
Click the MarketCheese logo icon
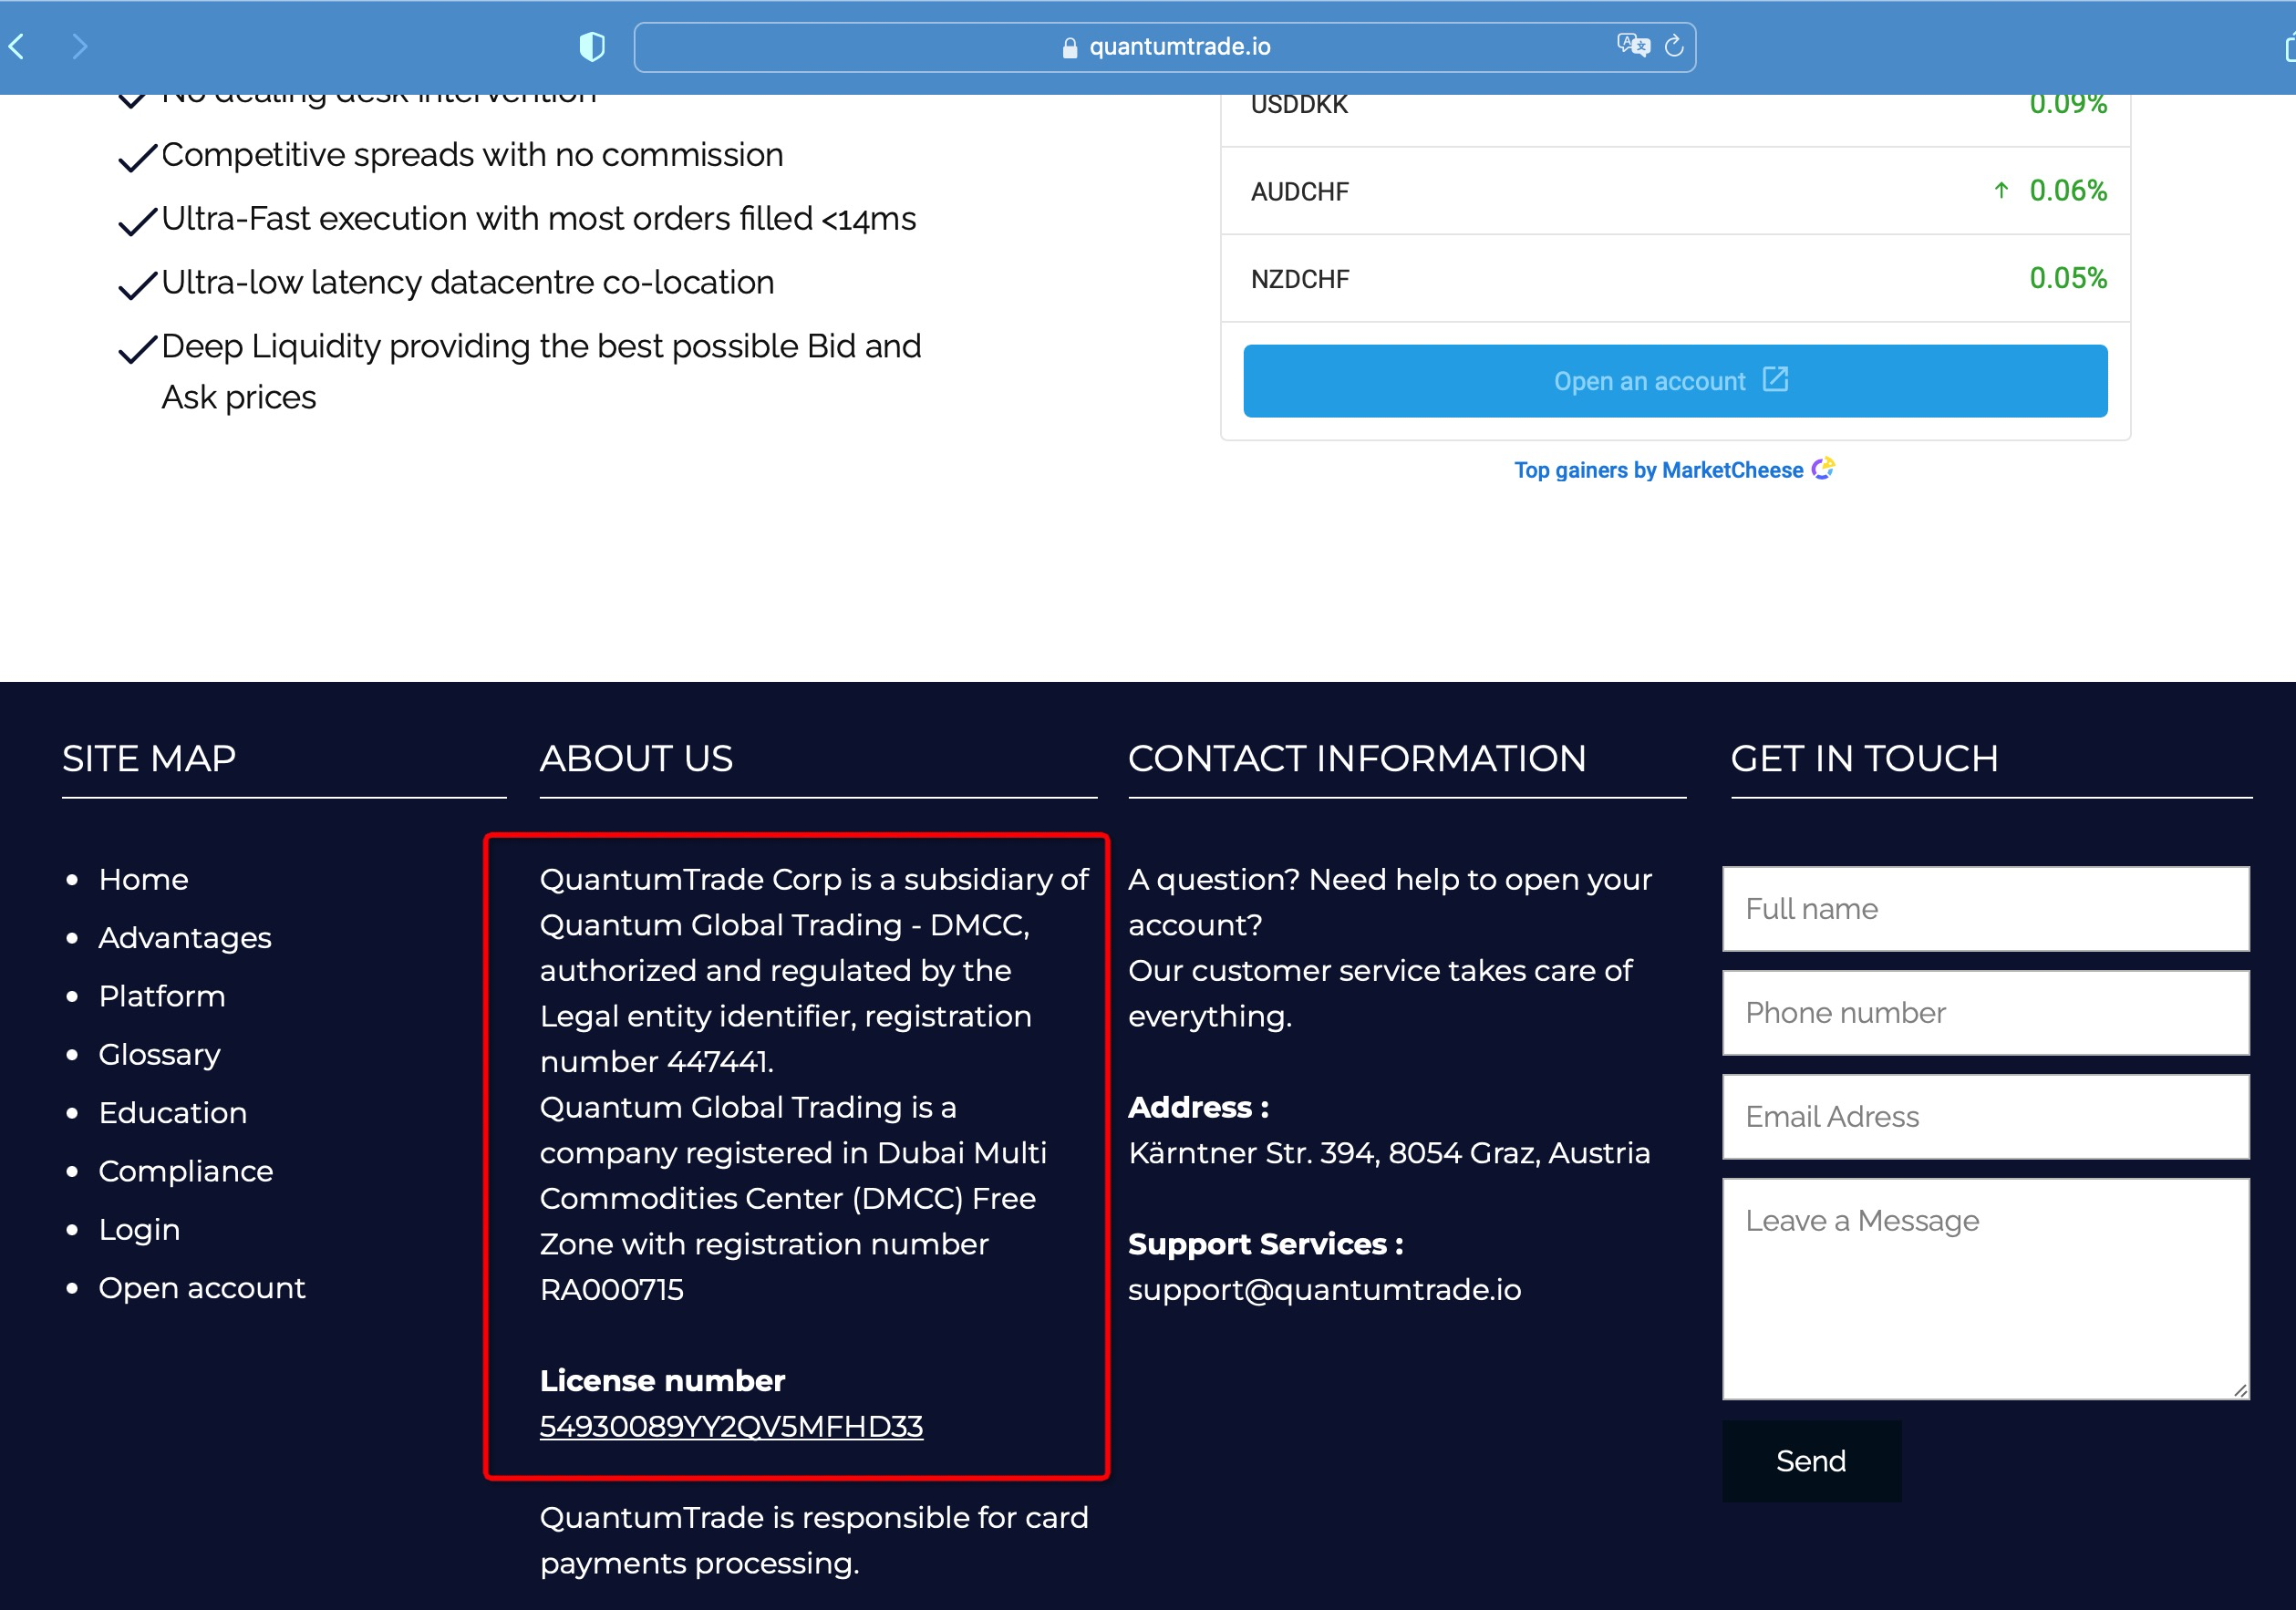point(1823,468)
